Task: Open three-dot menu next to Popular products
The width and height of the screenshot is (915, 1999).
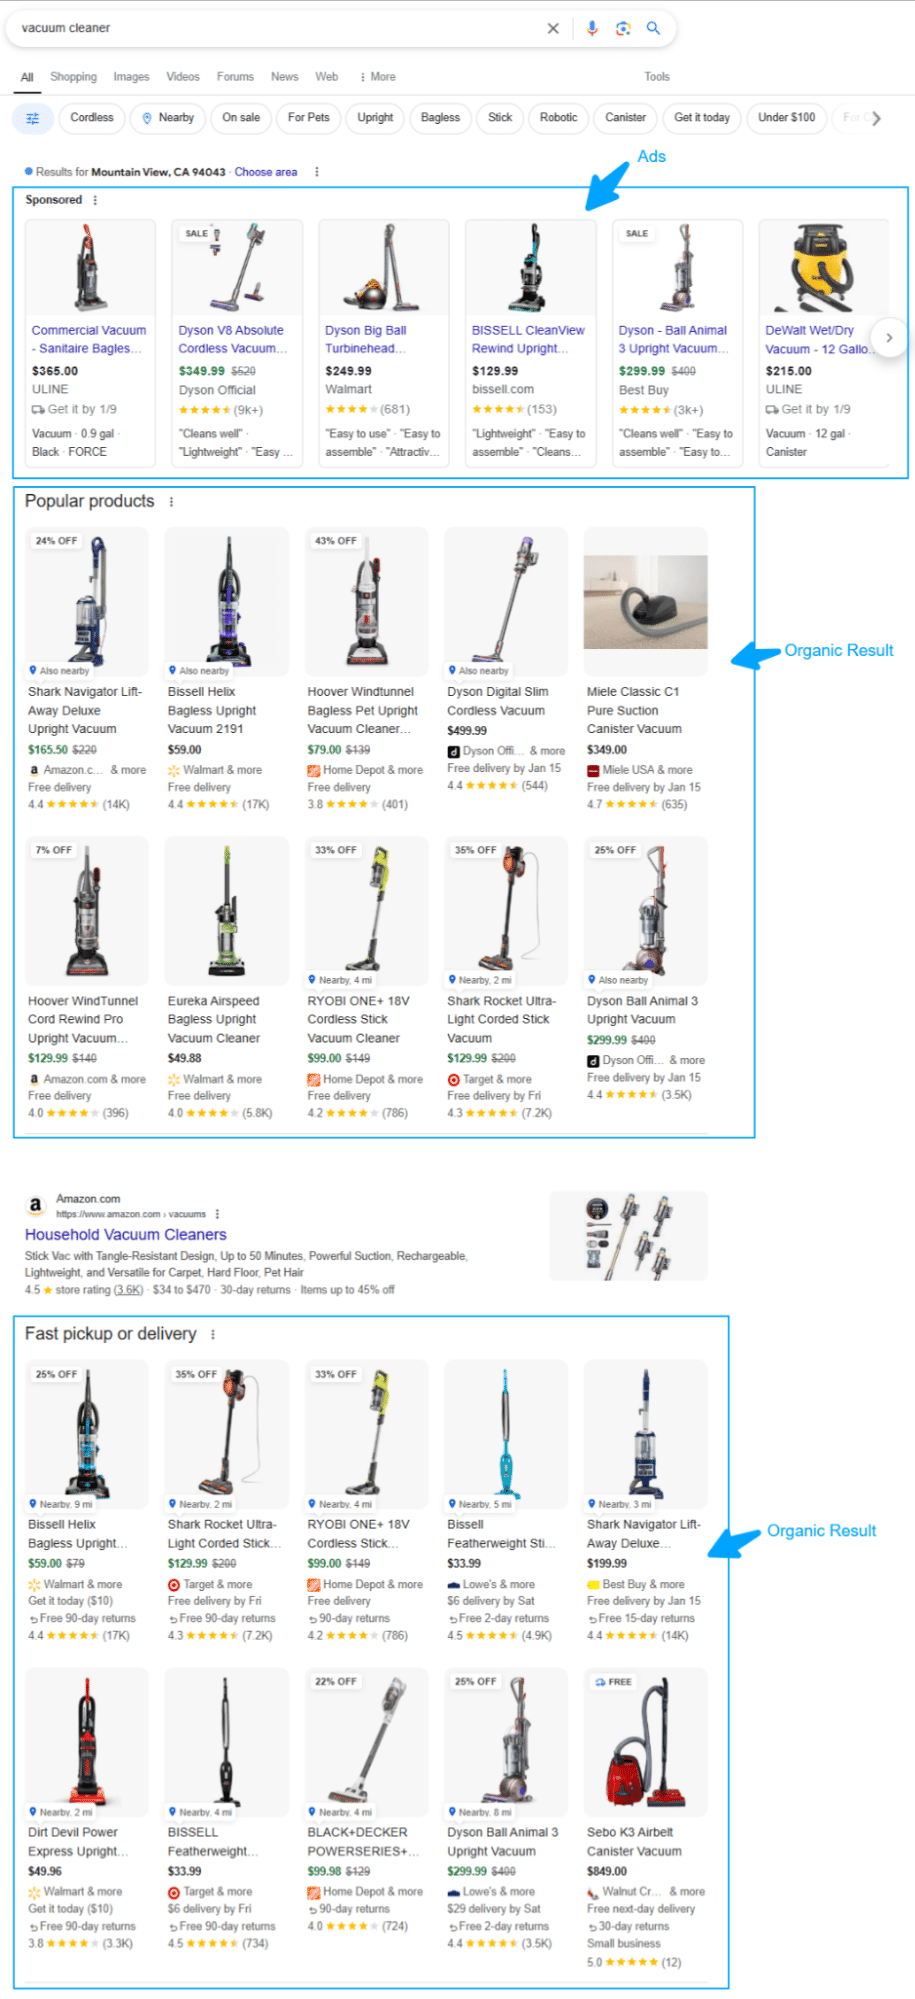Action: click(x=171, y=502)
